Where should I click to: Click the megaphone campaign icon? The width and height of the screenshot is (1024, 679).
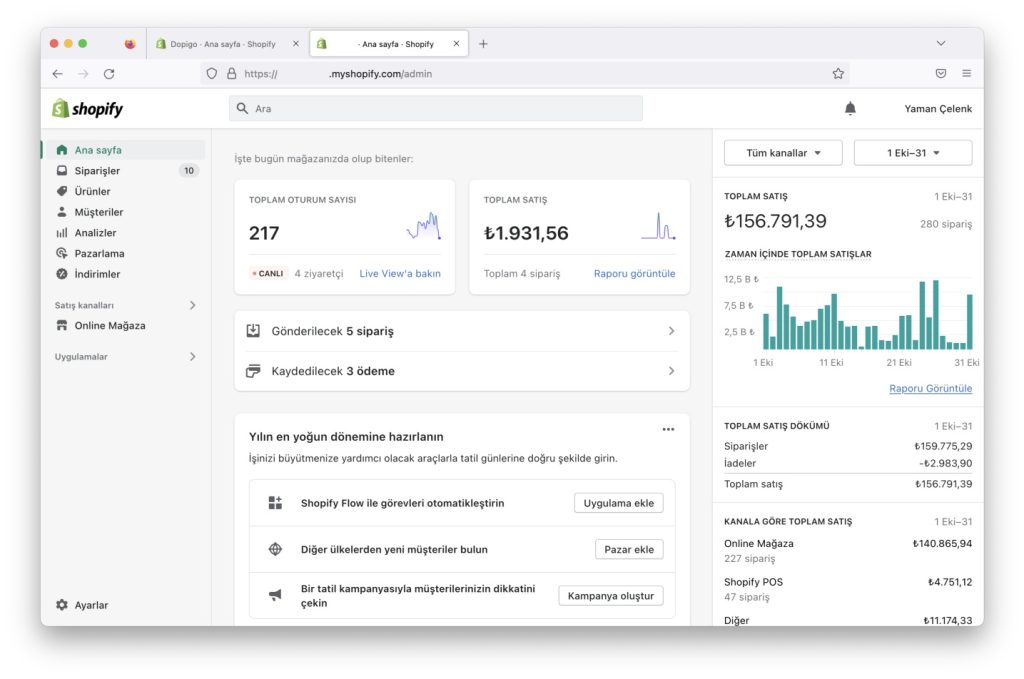click(276, 595)
